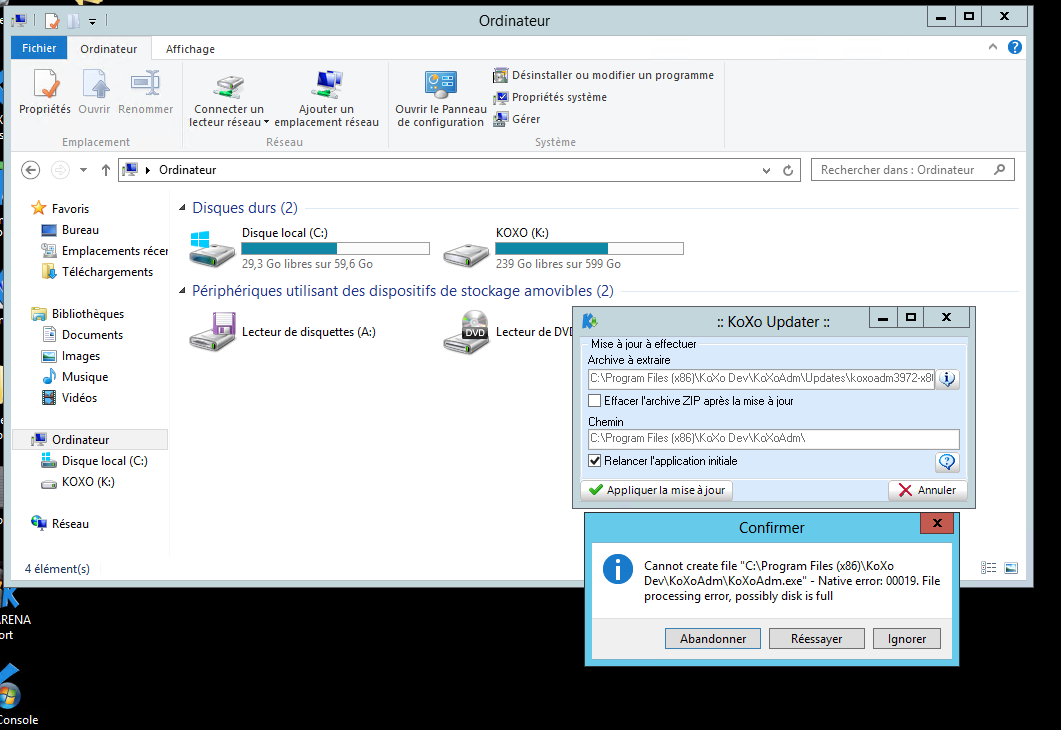Click the KOXO (K:) usage bar
Image resolution: width=1061 pixels, height=730 pixels.
pyautogui.click(x=589, y=248)
